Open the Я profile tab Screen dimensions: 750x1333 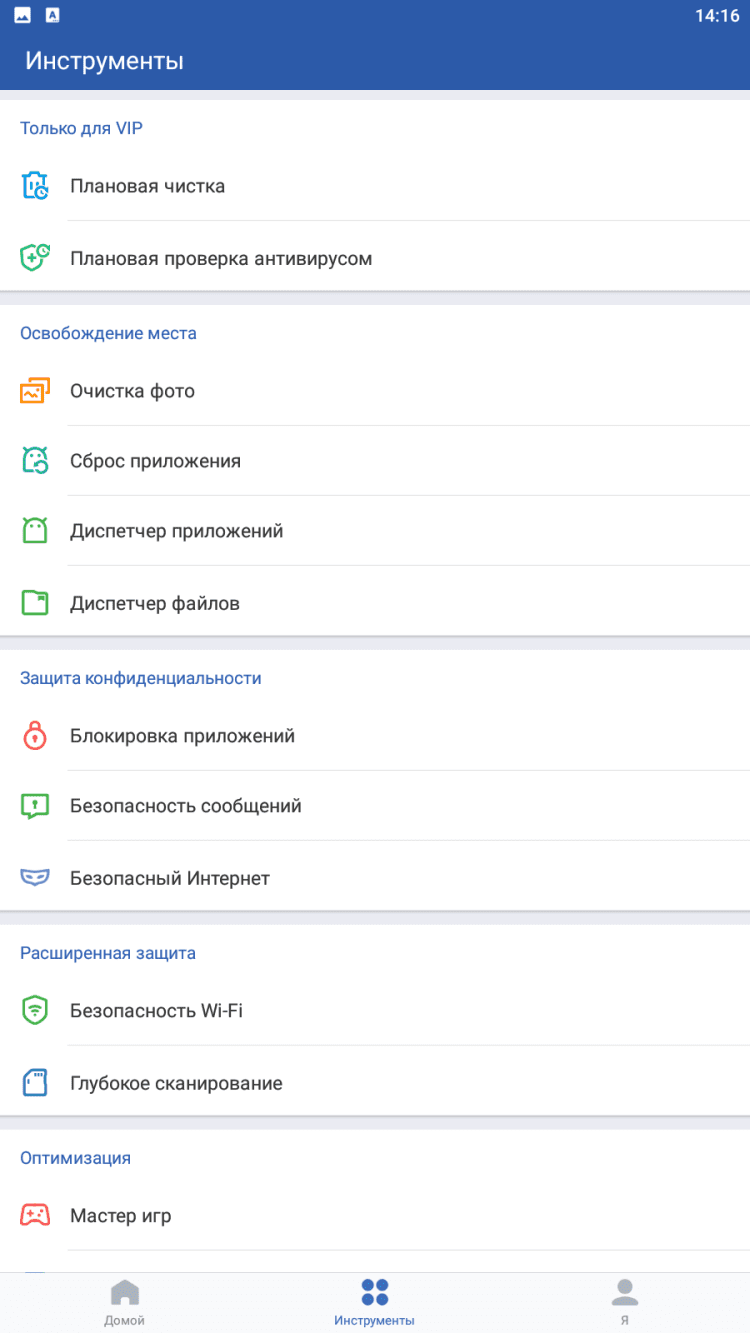click(625, 1302)
